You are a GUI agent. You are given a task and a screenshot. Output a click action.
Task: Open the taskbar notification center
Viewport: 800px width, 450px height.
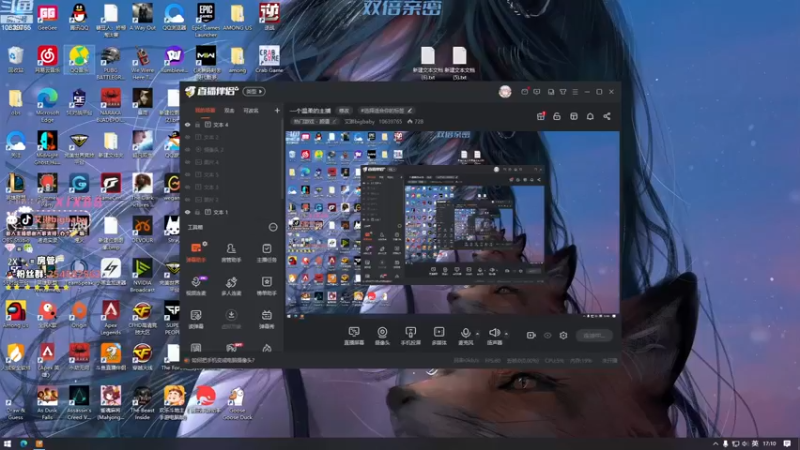click(788, 444)
